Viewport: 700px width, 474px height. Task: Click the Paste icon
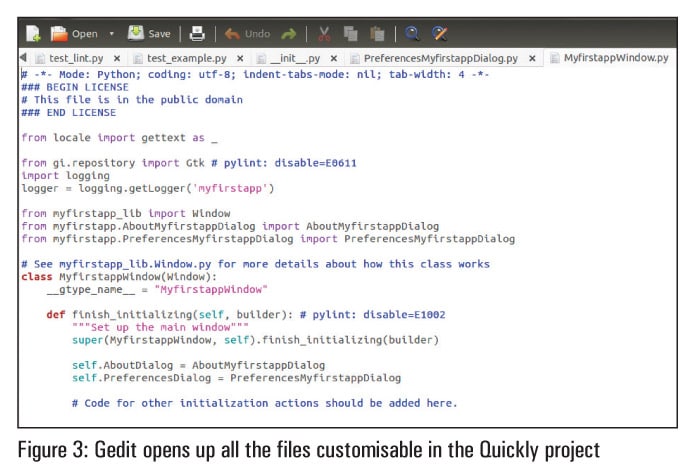click(374, 33)
